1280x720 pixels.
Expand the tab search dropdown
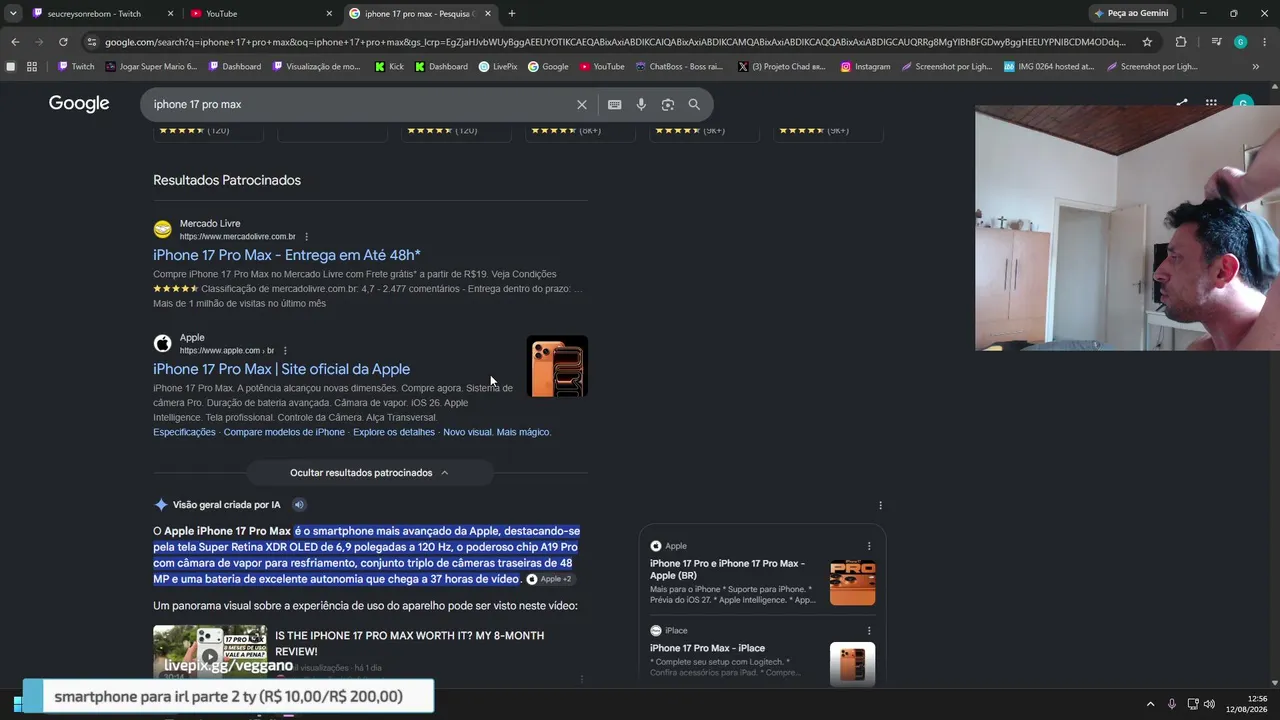[x=13, y=13]
